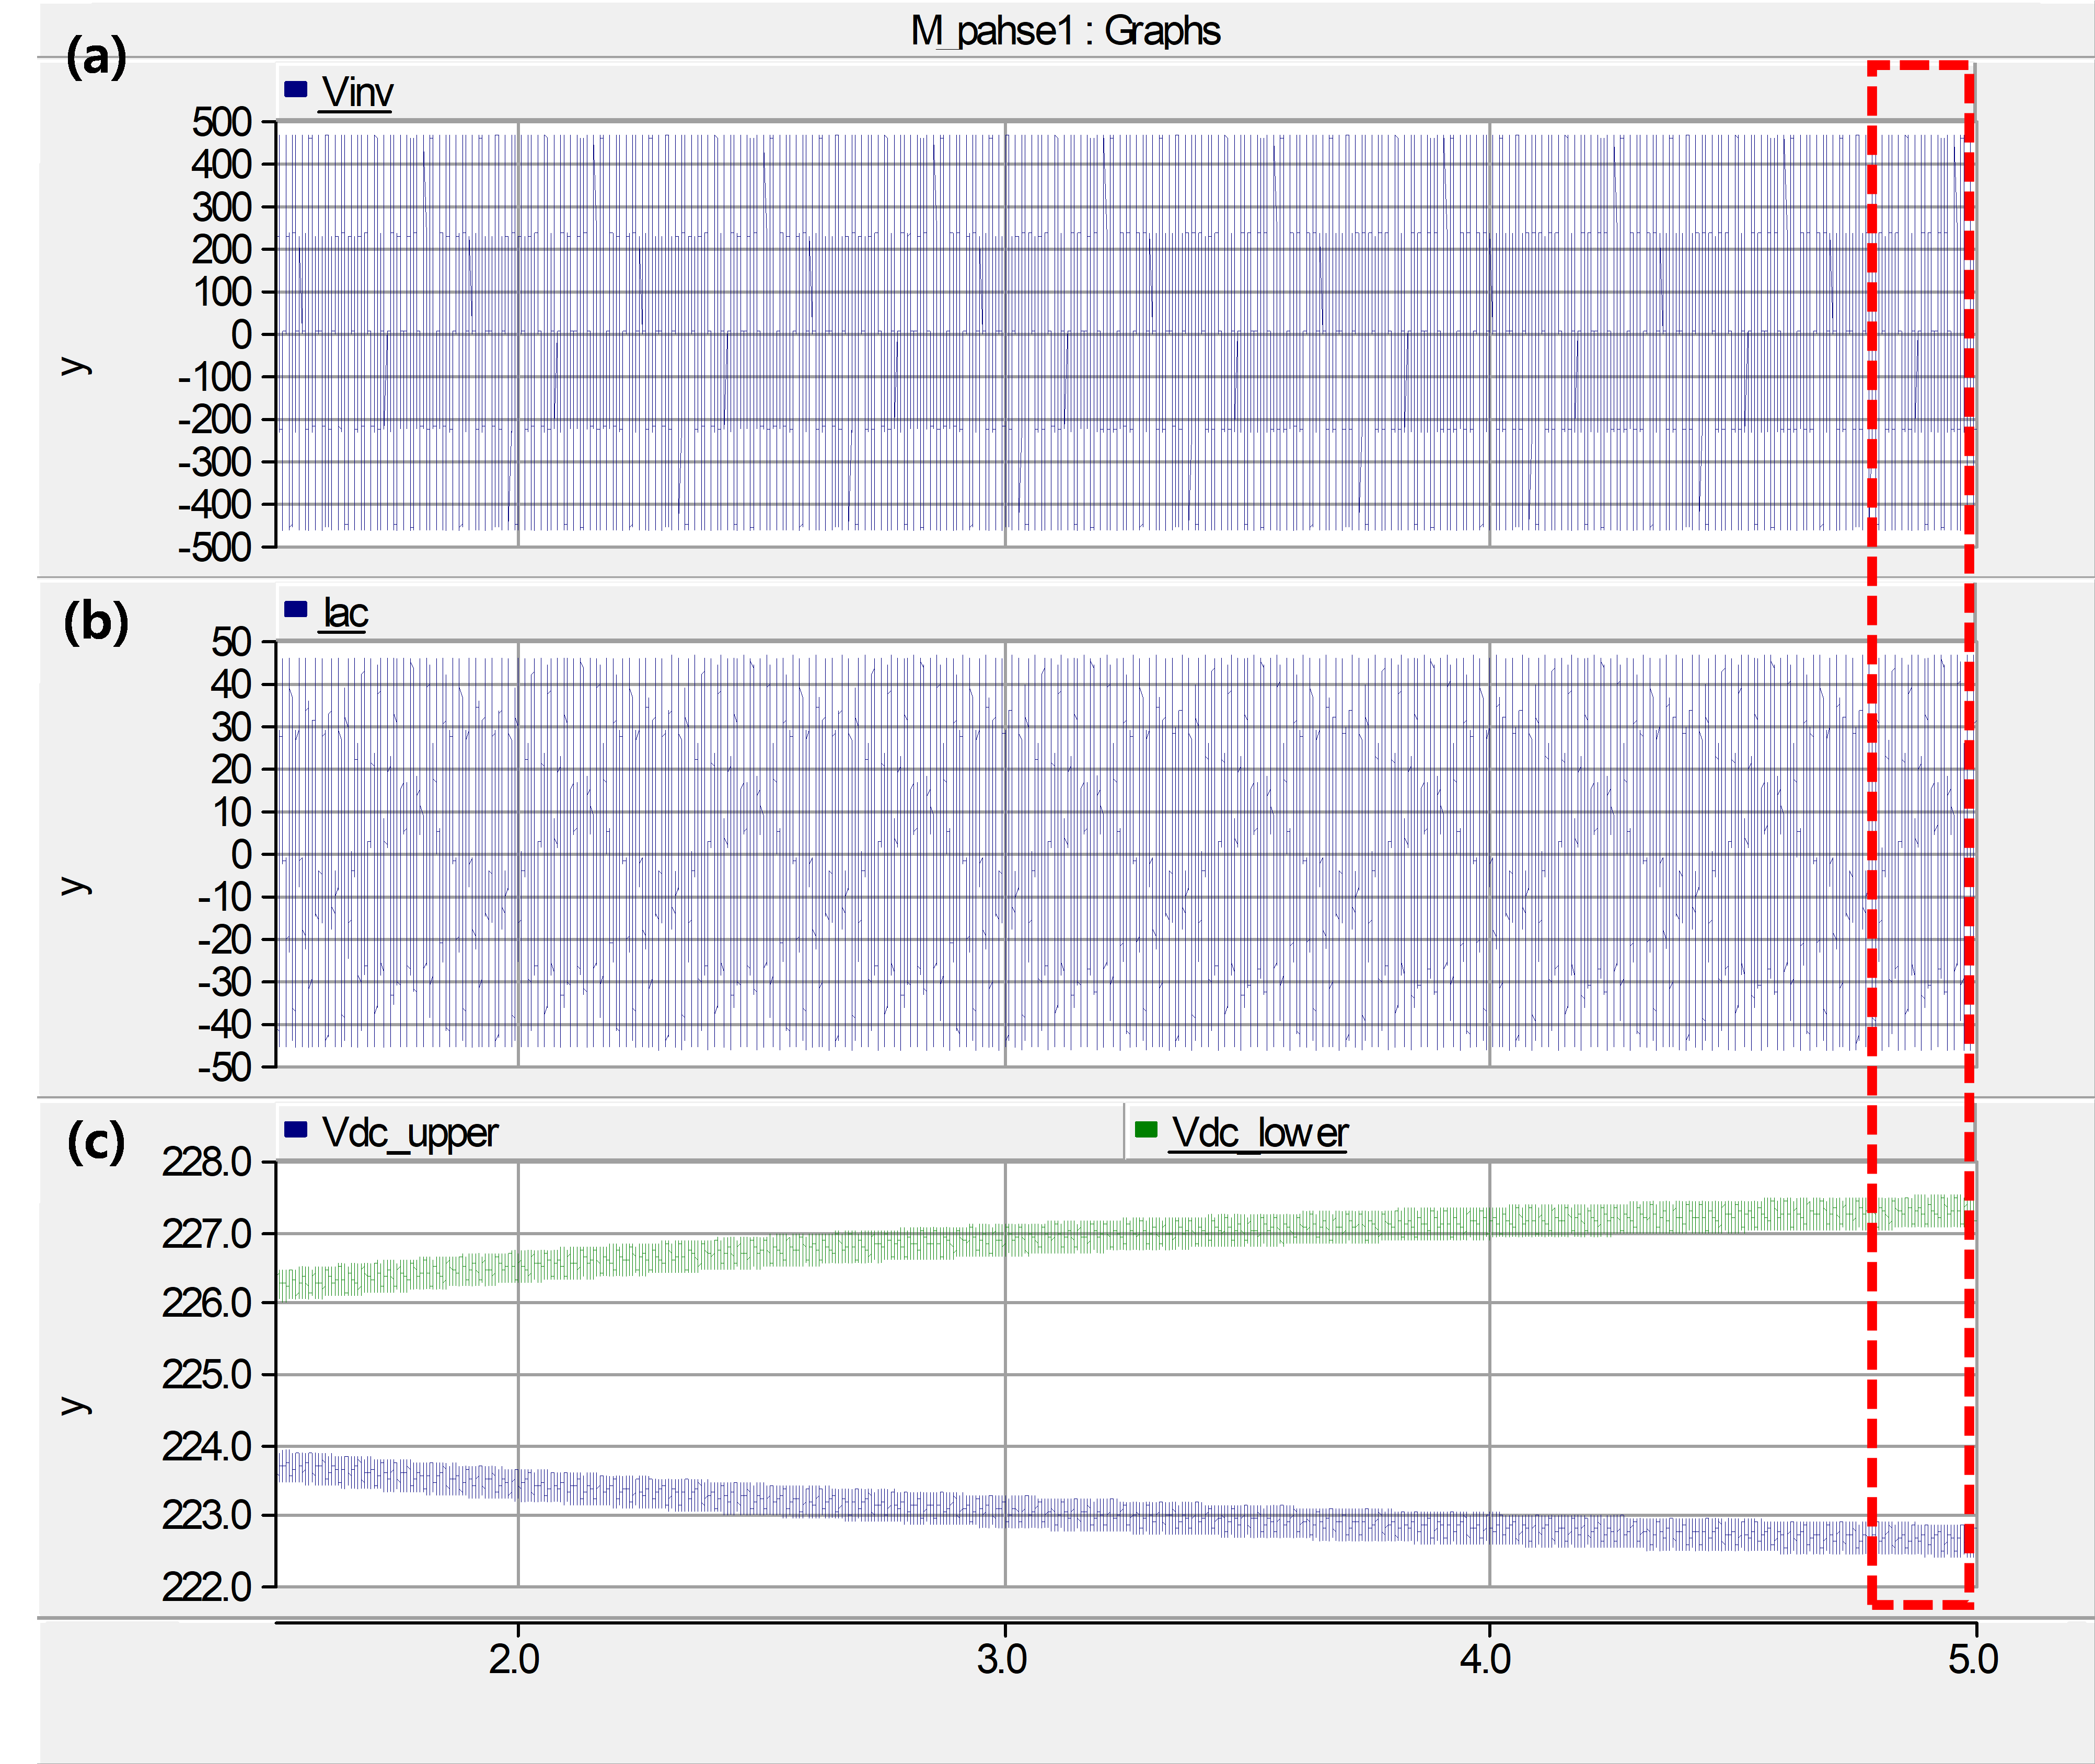Viewport: 2095px width, 1764px height.
Task: Select the Vdc_upper curve label
Action: click(410, 1133)
